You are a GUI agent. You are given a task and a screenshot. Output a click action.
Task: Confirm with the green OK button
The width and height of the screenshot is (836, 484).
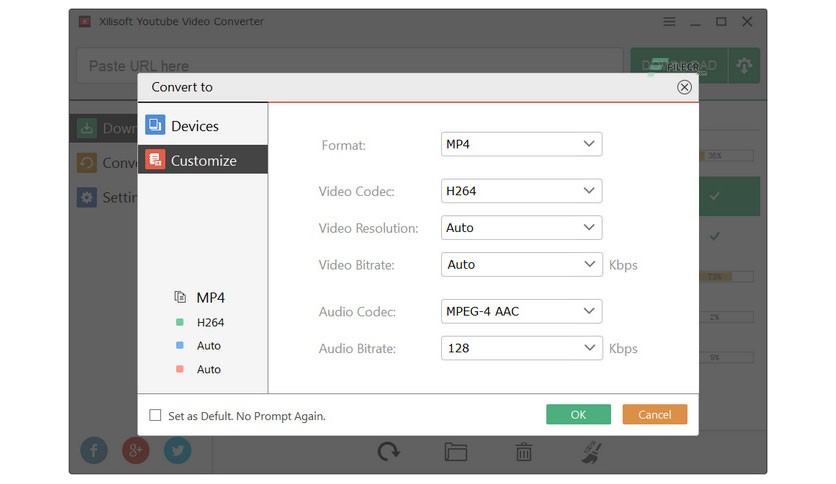578,414
